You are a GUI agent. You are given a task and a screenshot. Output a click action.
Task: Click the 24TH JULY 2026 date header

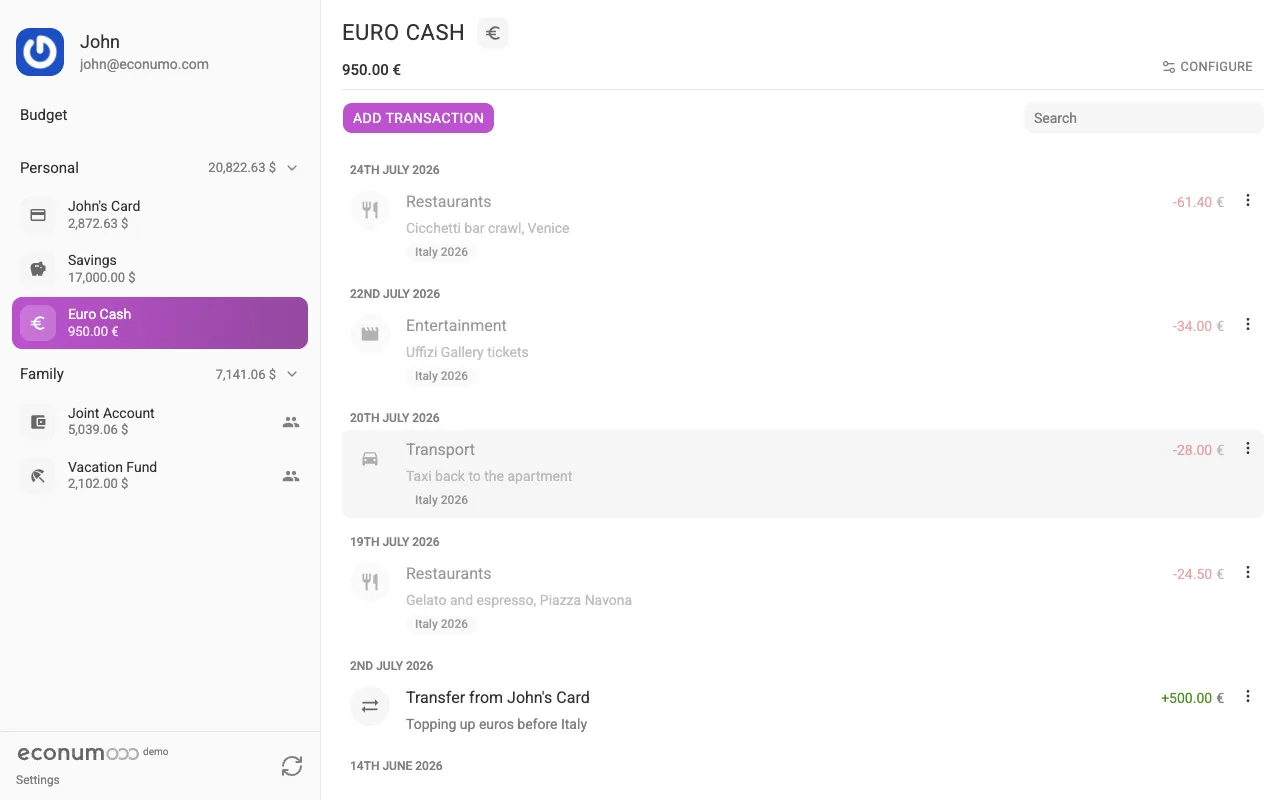[395, 170]
